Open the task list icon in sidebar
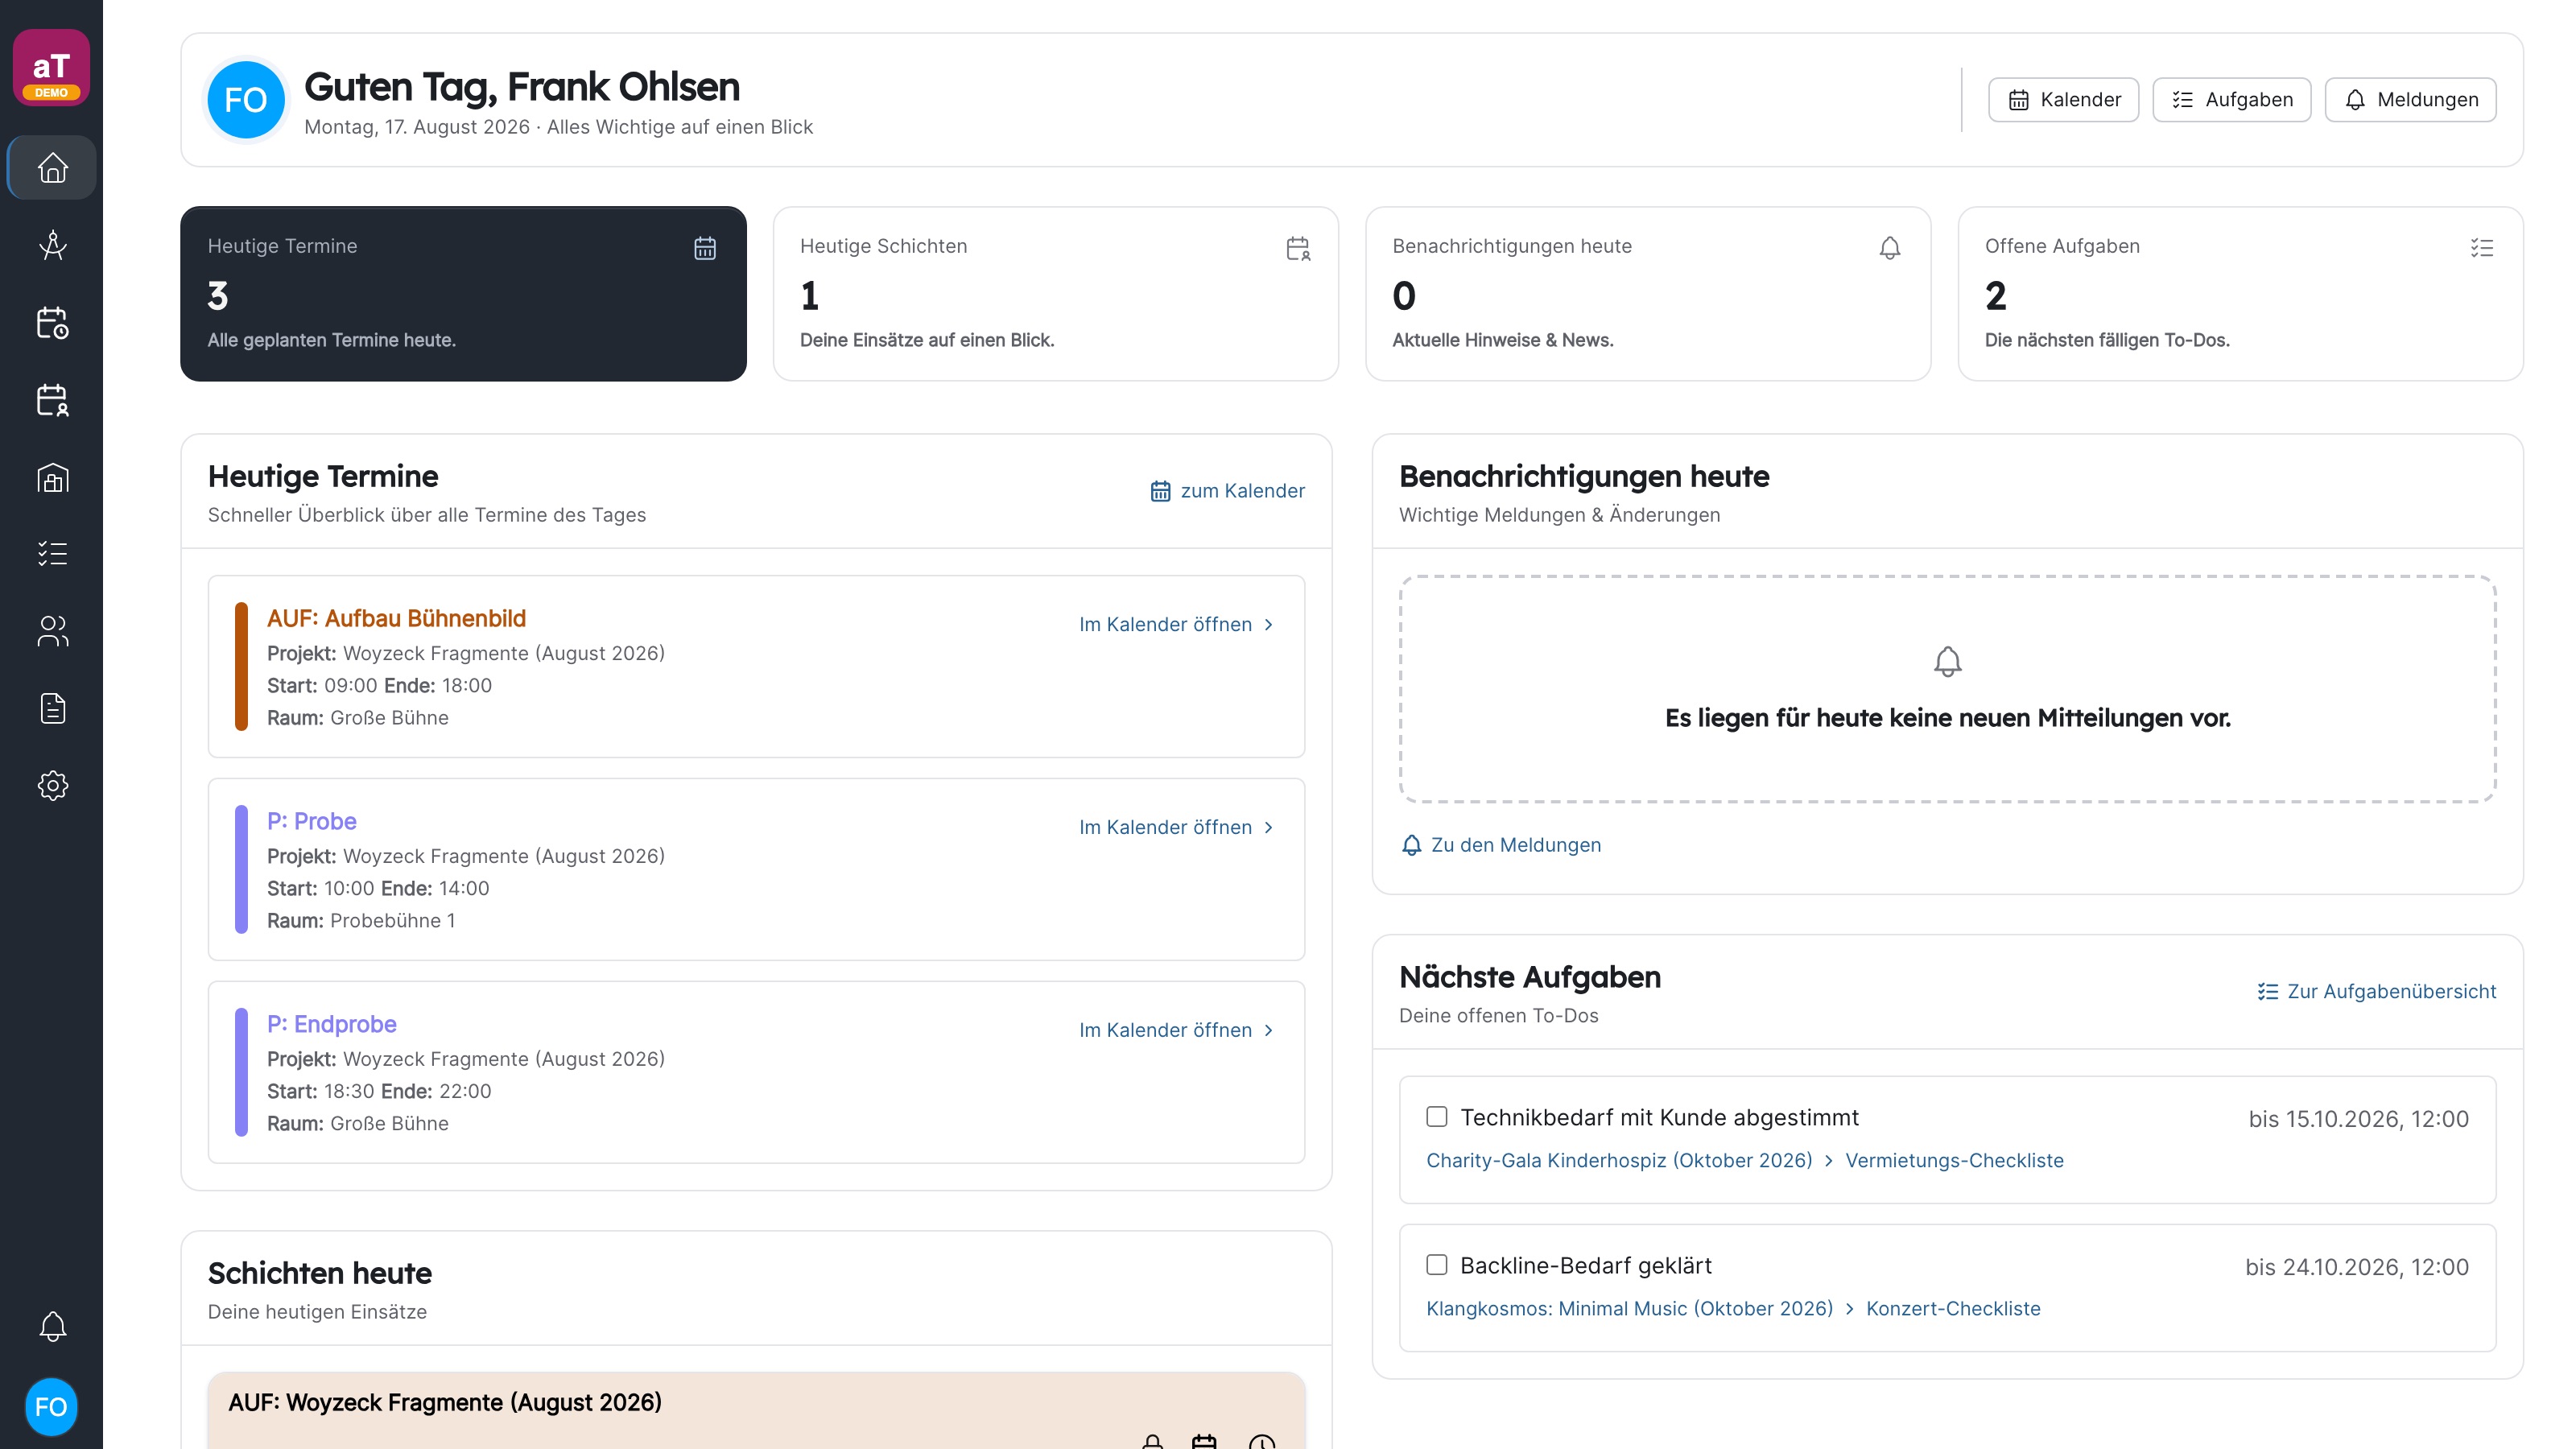 [52, 554]
